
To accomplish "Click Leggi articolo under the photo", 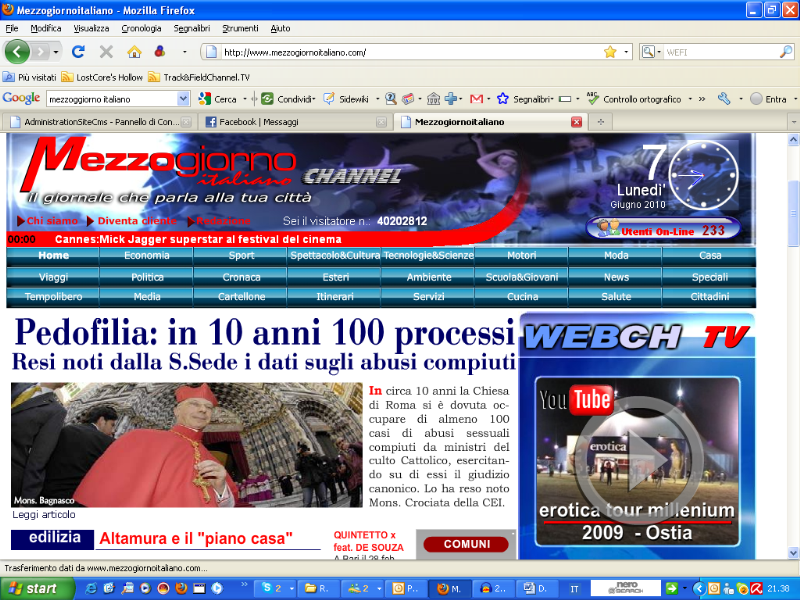I will 44,514.
